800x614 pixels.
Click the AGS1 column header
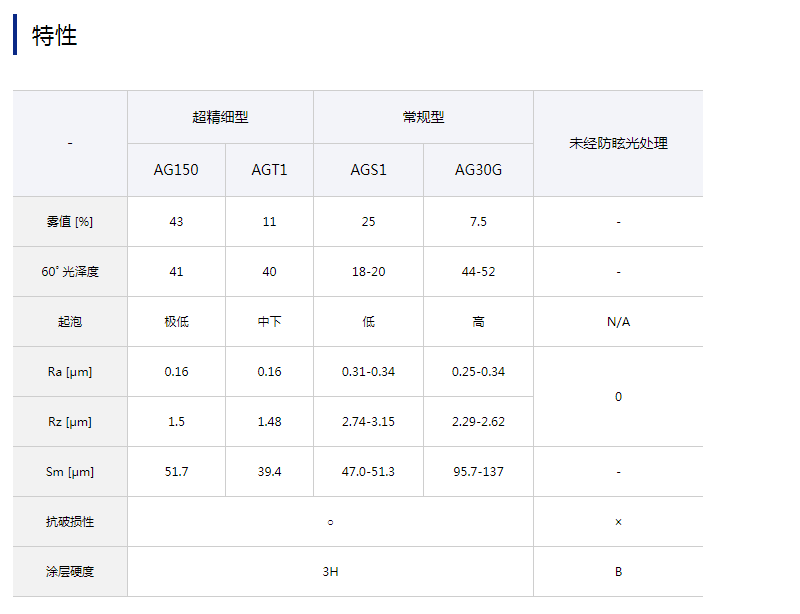tap(368, 170)
